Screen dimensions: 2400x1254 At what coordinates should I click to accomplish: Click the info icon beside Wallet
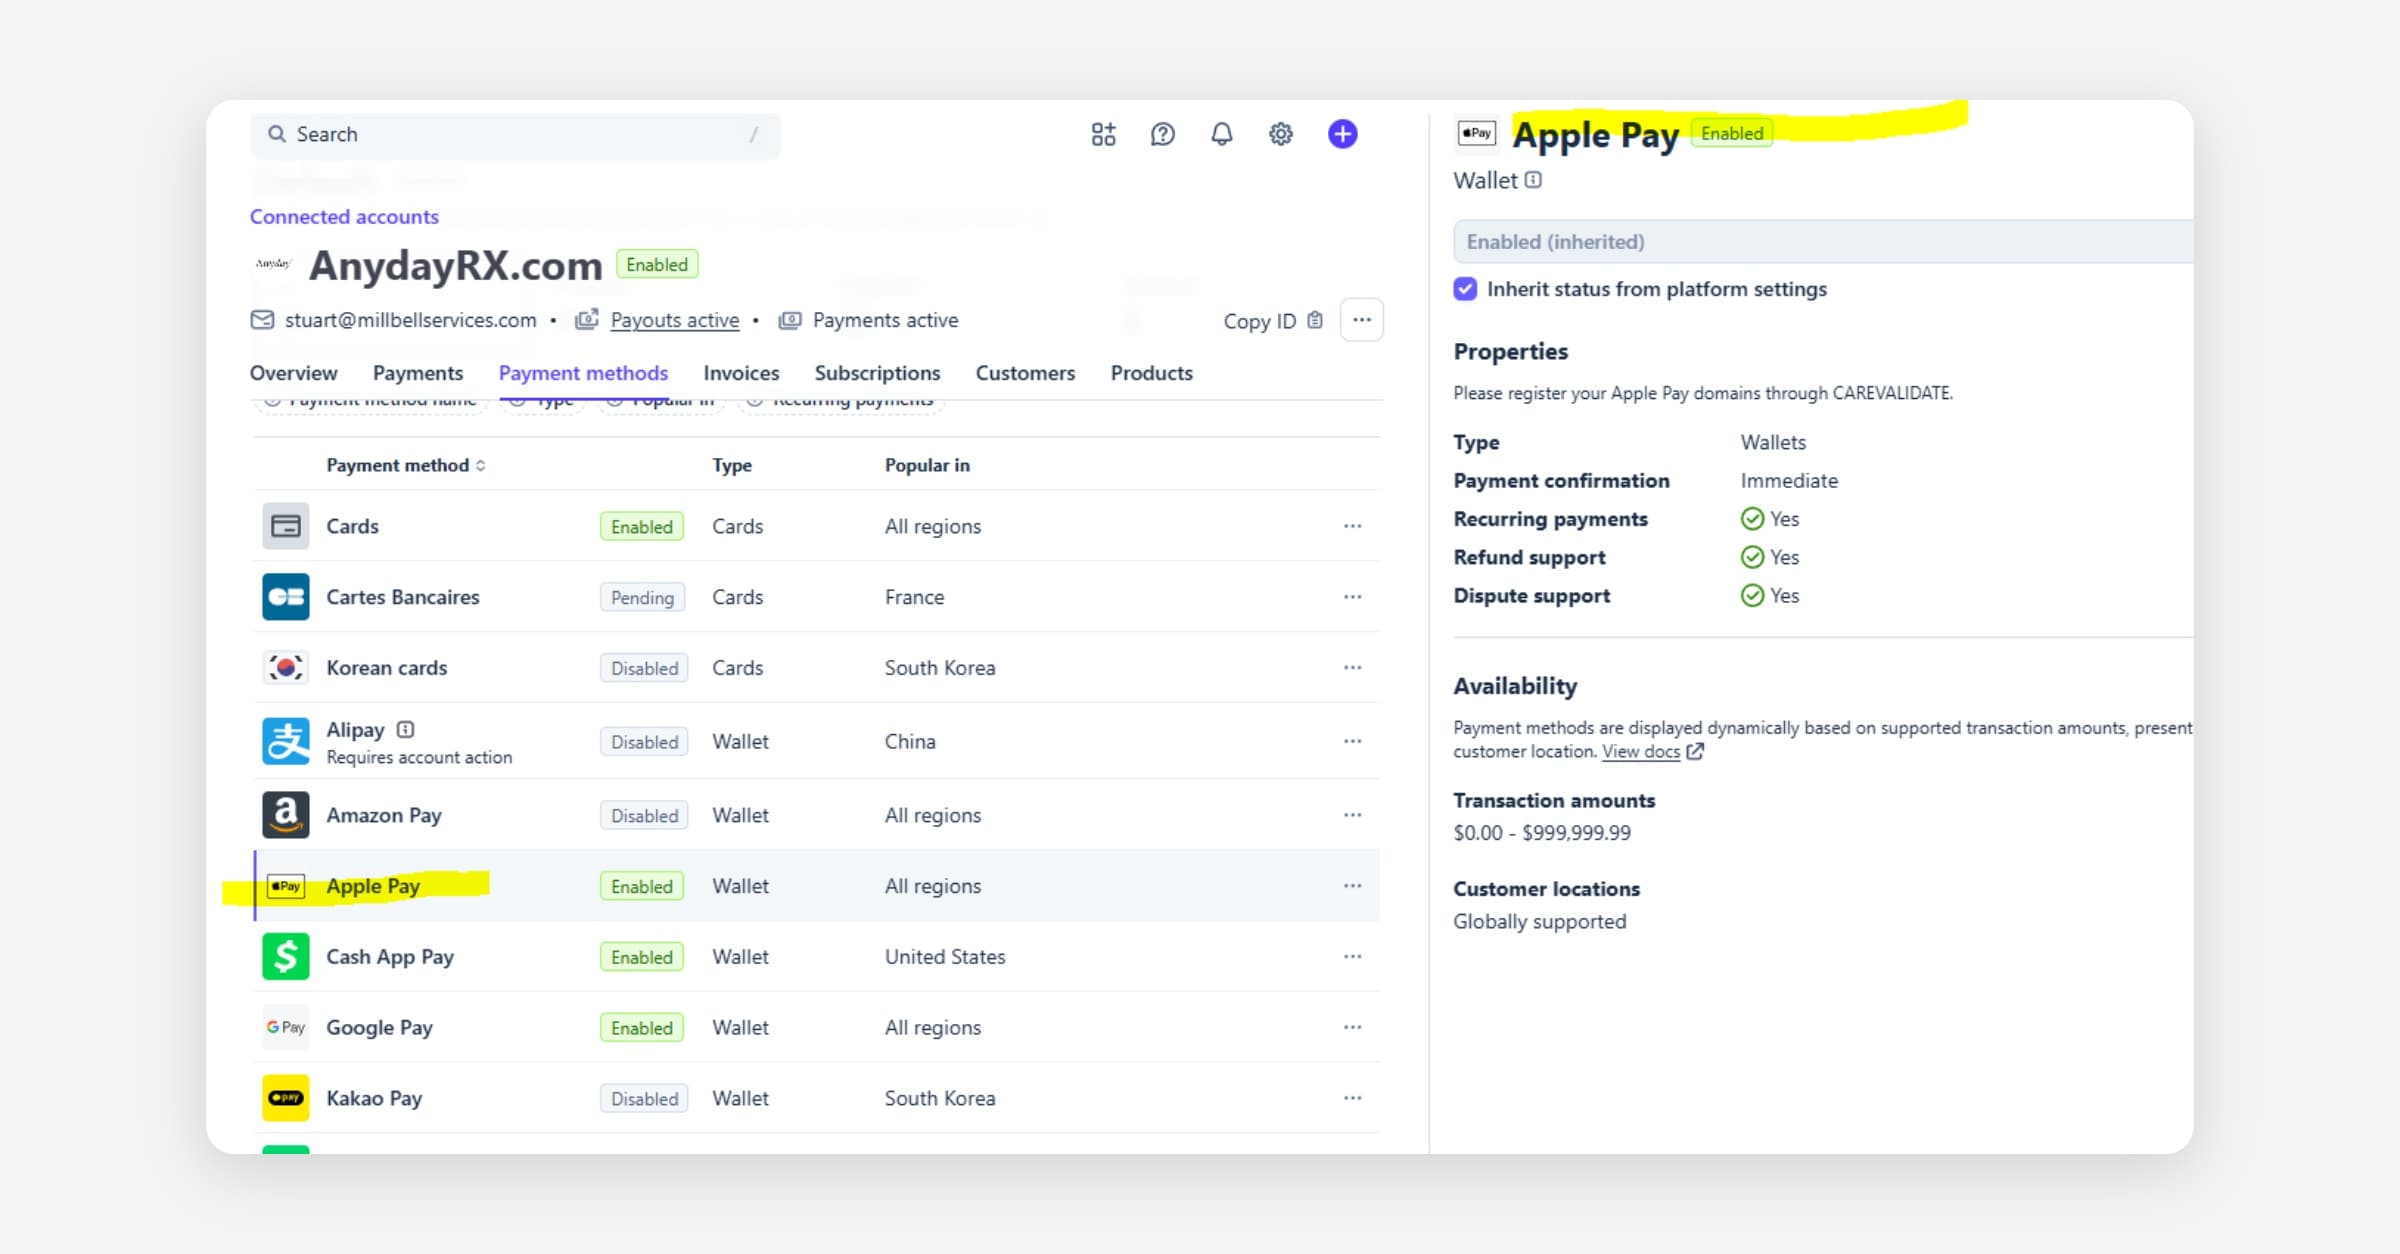1533,180
